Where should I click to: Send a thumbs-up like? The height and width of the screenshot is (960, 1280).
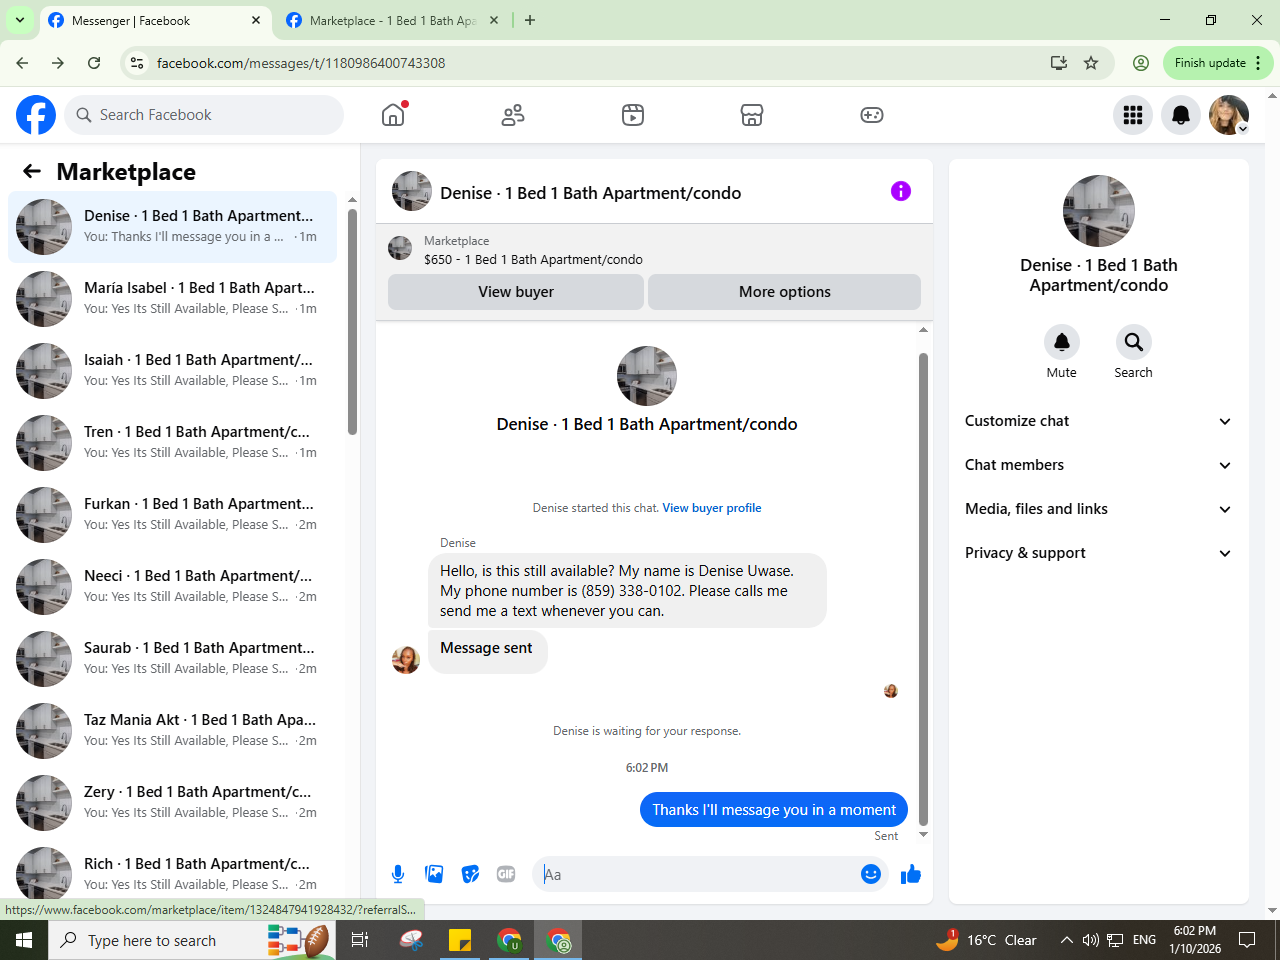point(910,874)
